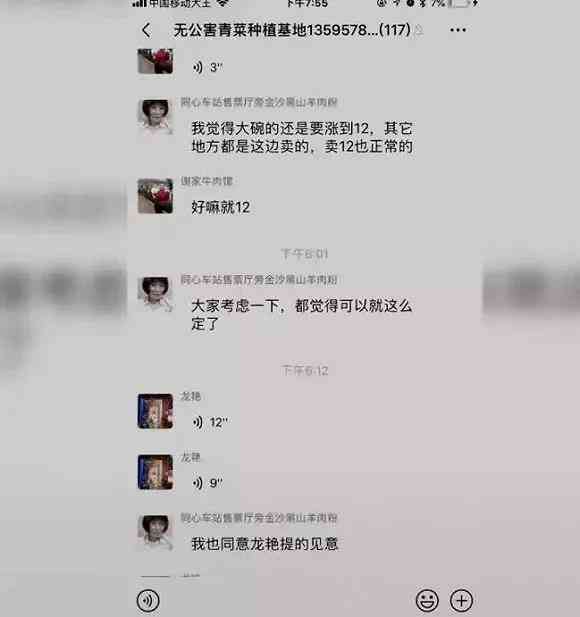Image resolution: width=580 pixels, height=617 pixels.
Task: Open the plus attachments menu
Action: click(461, 600)
